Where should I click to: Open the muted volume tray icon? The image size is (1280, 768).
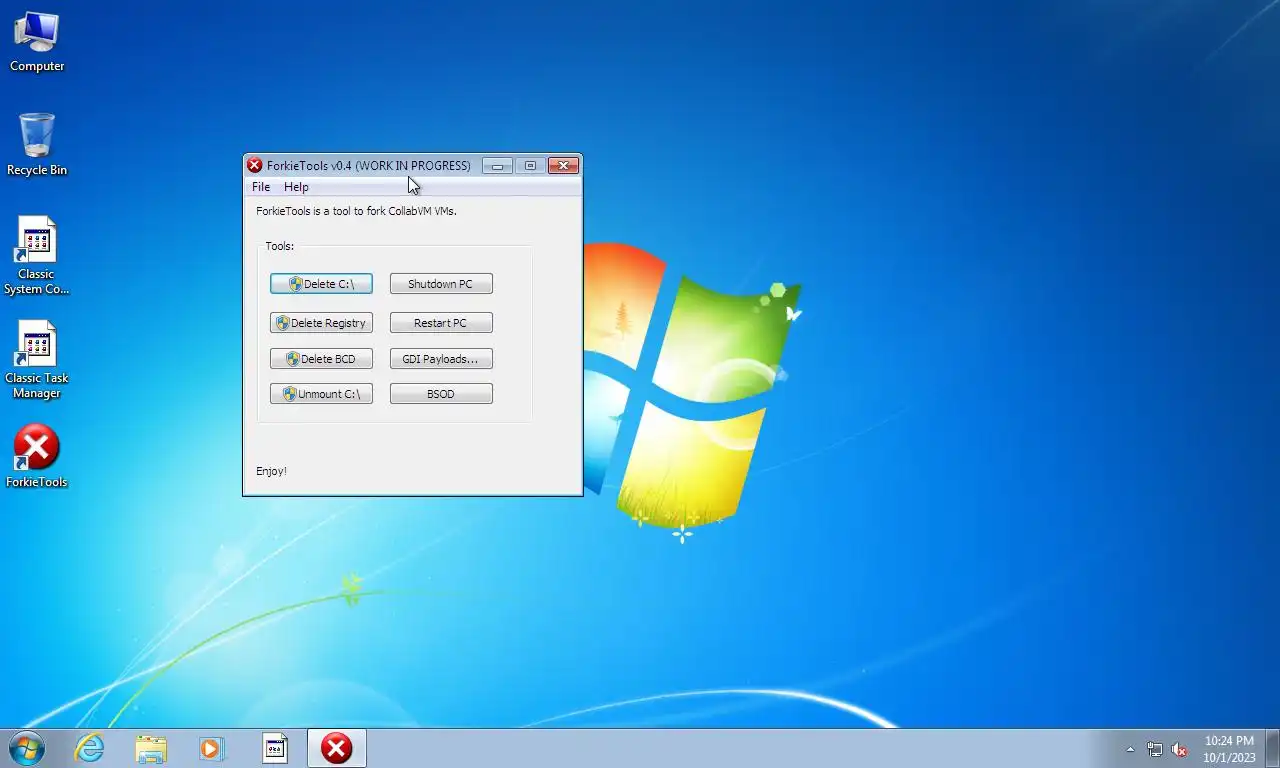1179,749
